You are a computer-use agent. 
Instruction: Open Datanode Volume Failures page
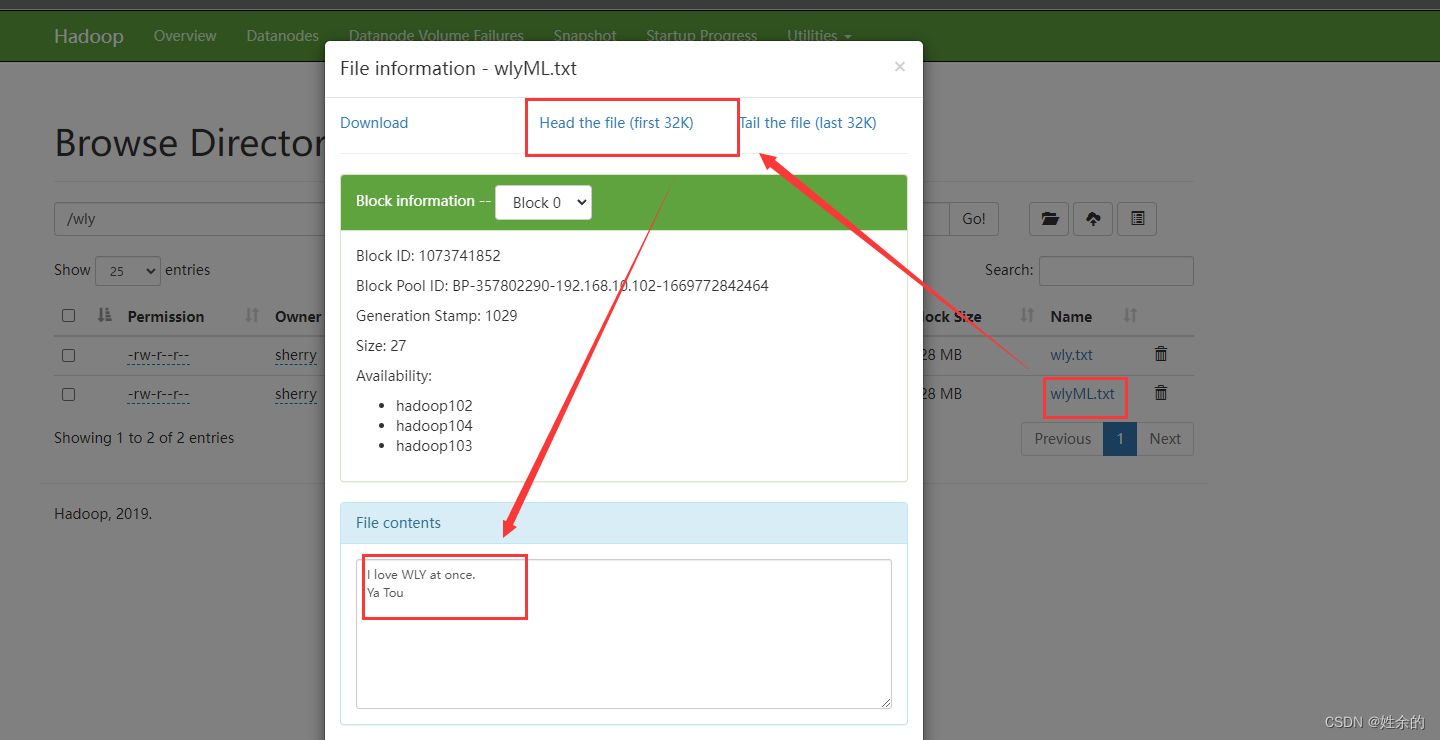pos(436,36)
